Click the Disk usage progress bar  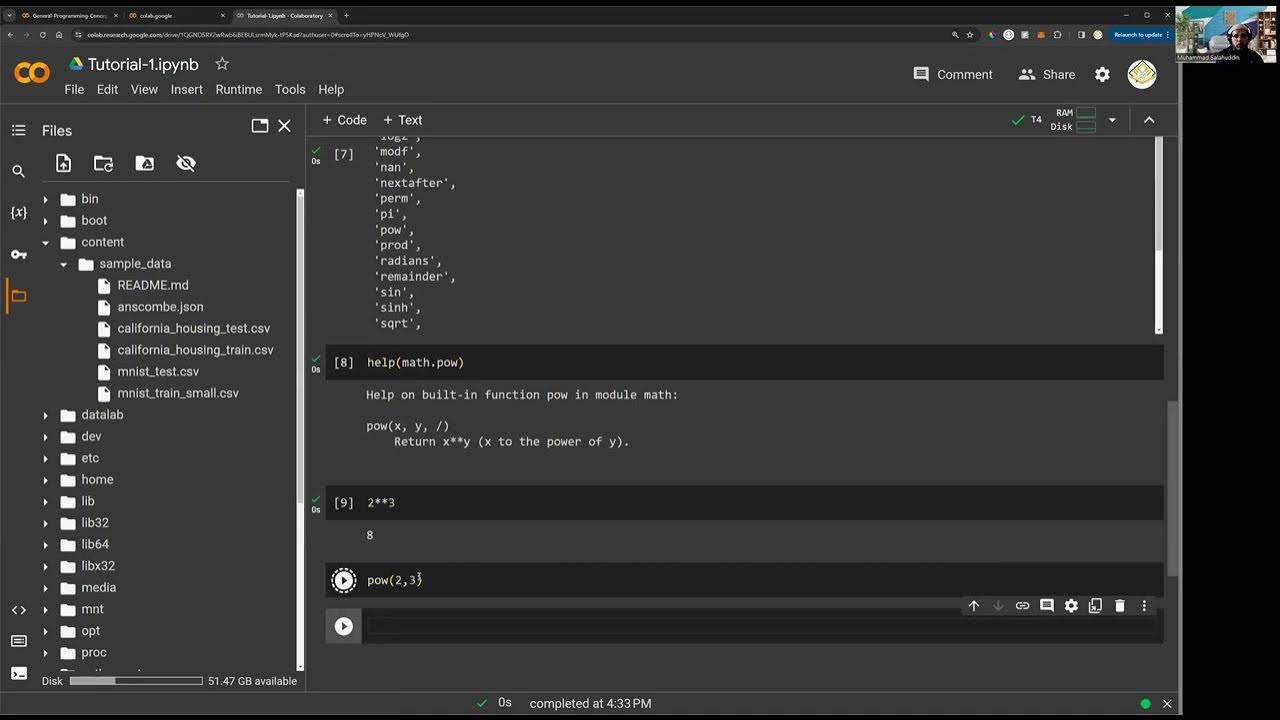click(x=136, y=681)
